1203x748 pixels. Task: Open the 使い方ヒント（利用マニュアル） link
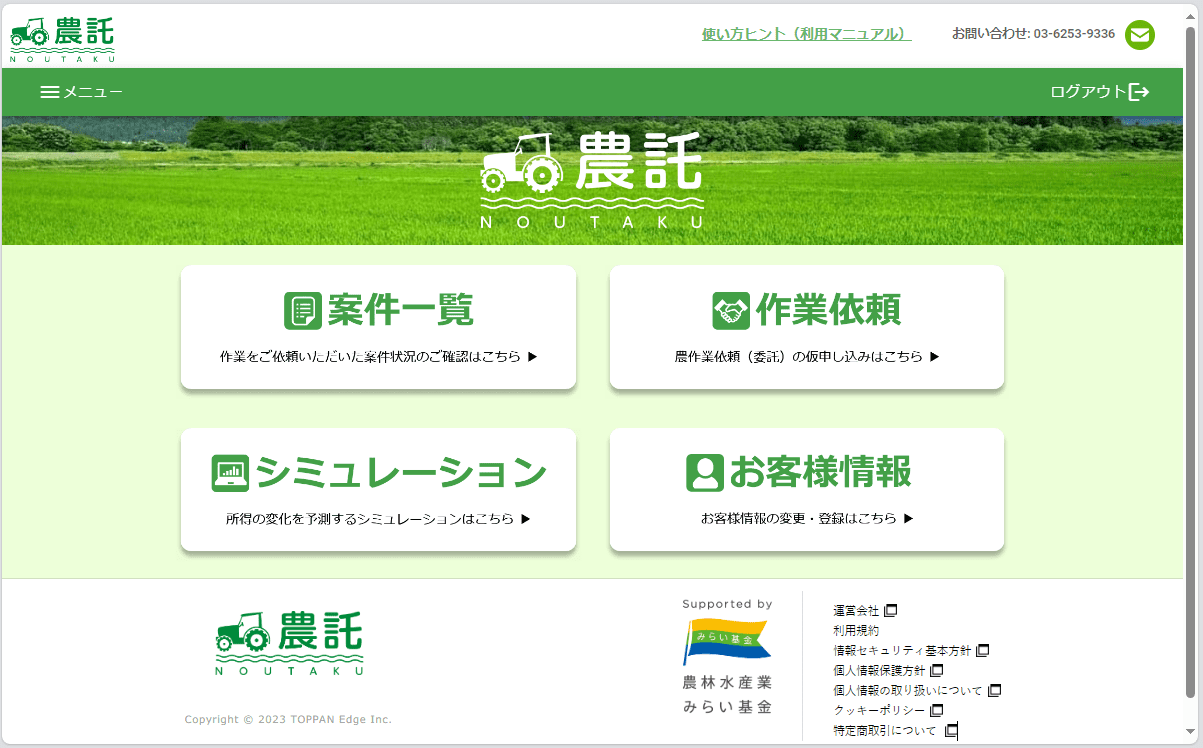[x=807, y=34]
